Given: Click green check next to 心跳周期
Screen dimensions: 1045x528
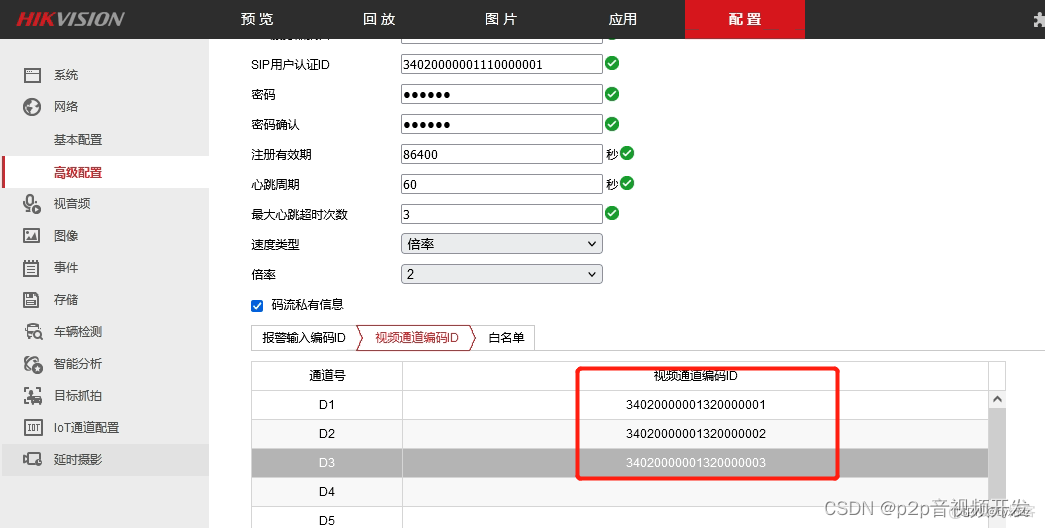Looking at the screenshot, I should (626, 183).
